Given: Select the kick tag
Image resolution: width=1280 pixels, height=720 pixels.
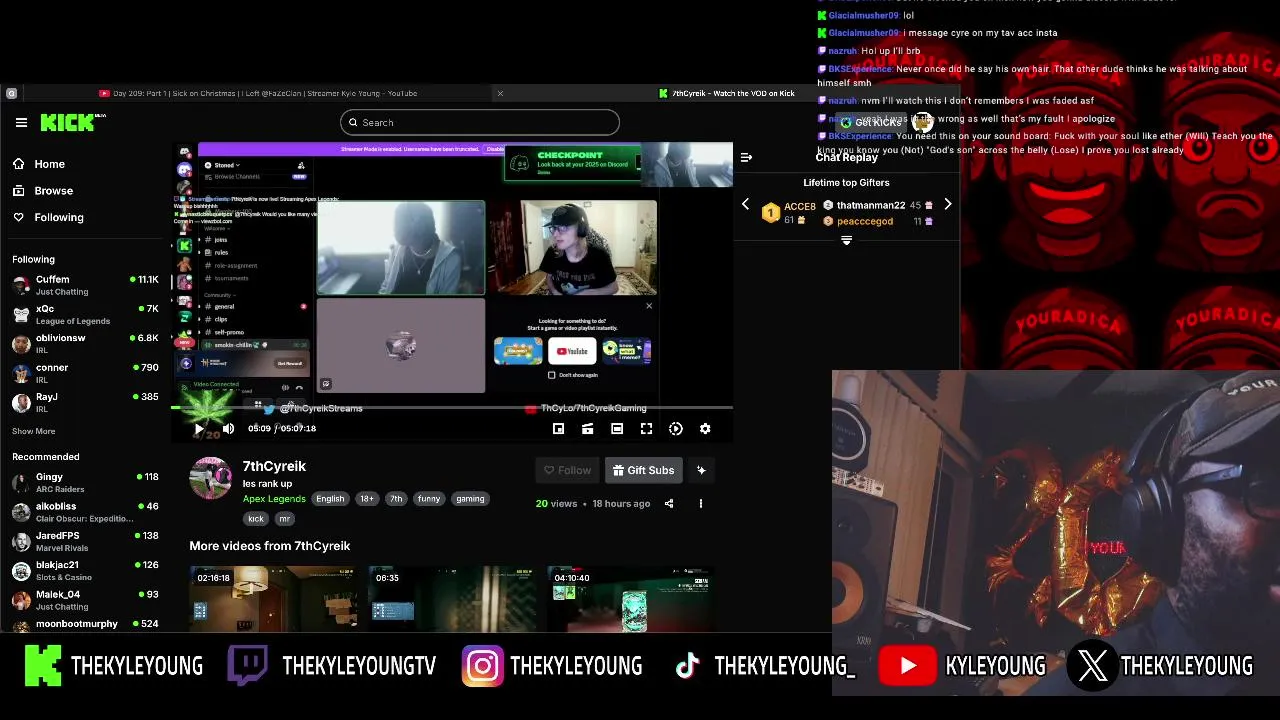Looking at the screenshot, I should [x=256, y=519].
